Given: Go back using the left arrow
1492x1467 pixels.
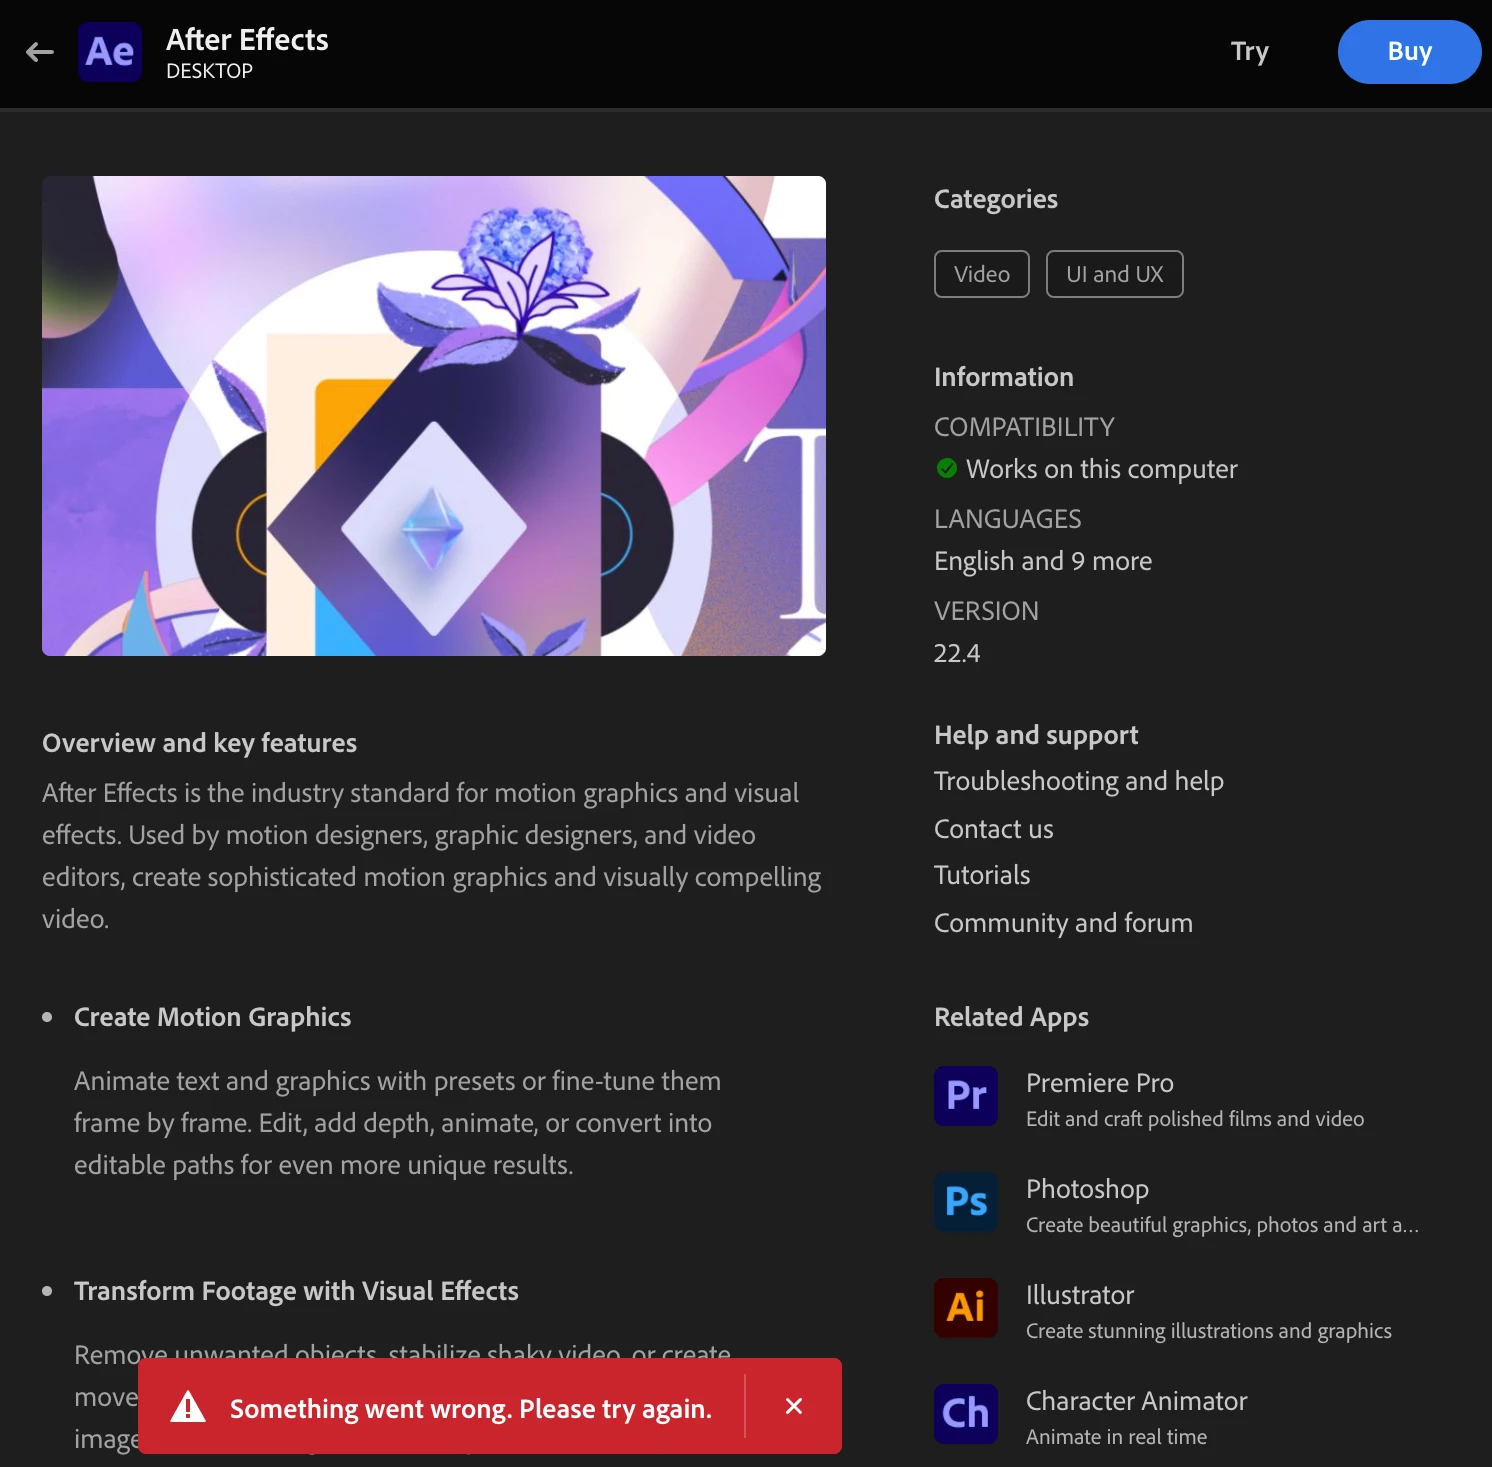Looking at the screenshot, I should [40, 52].
